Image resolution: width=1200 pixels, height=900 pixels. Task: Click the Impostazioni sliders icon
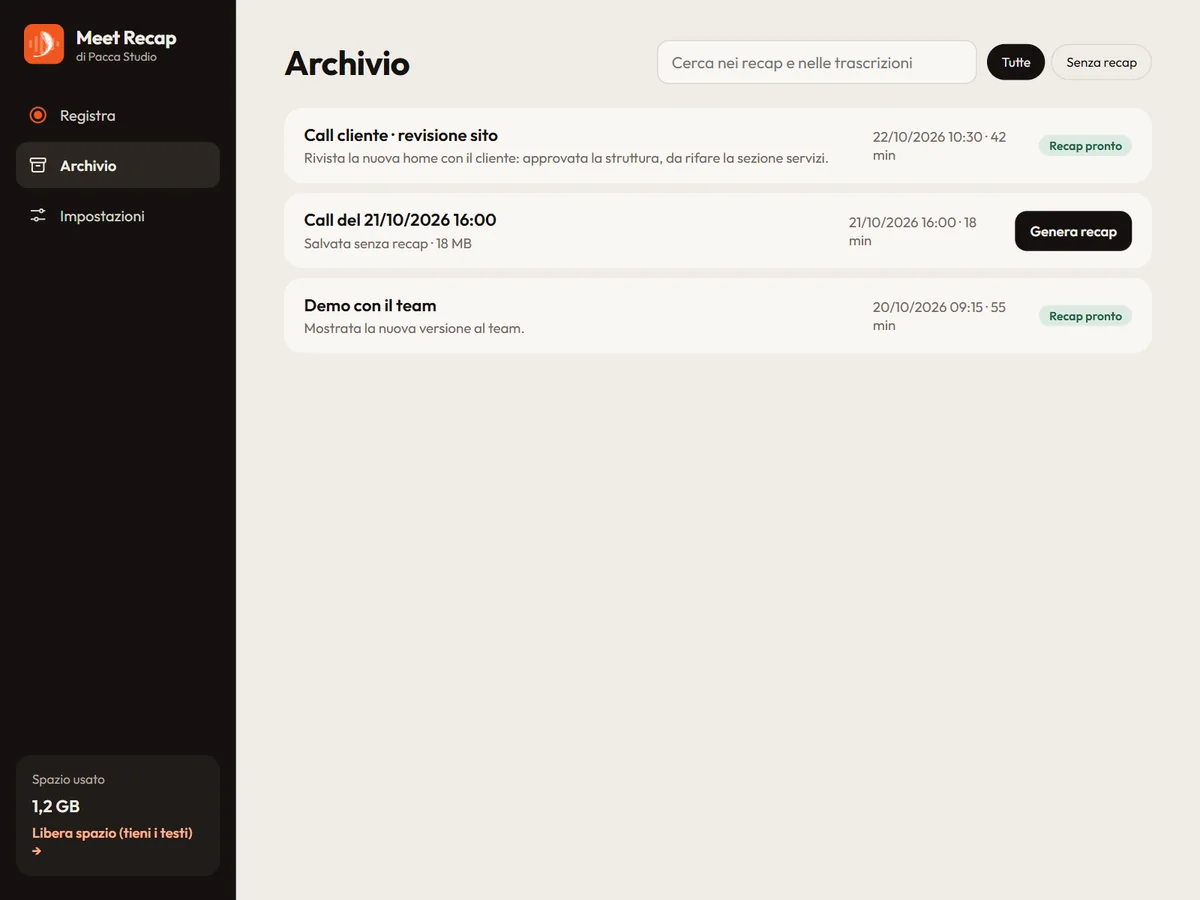click(38, 215)
